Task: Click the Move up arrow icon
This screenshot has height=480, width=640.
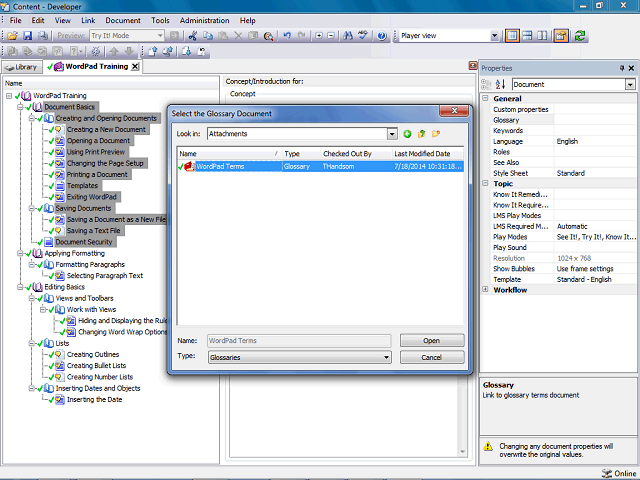Action: (114, 51)
